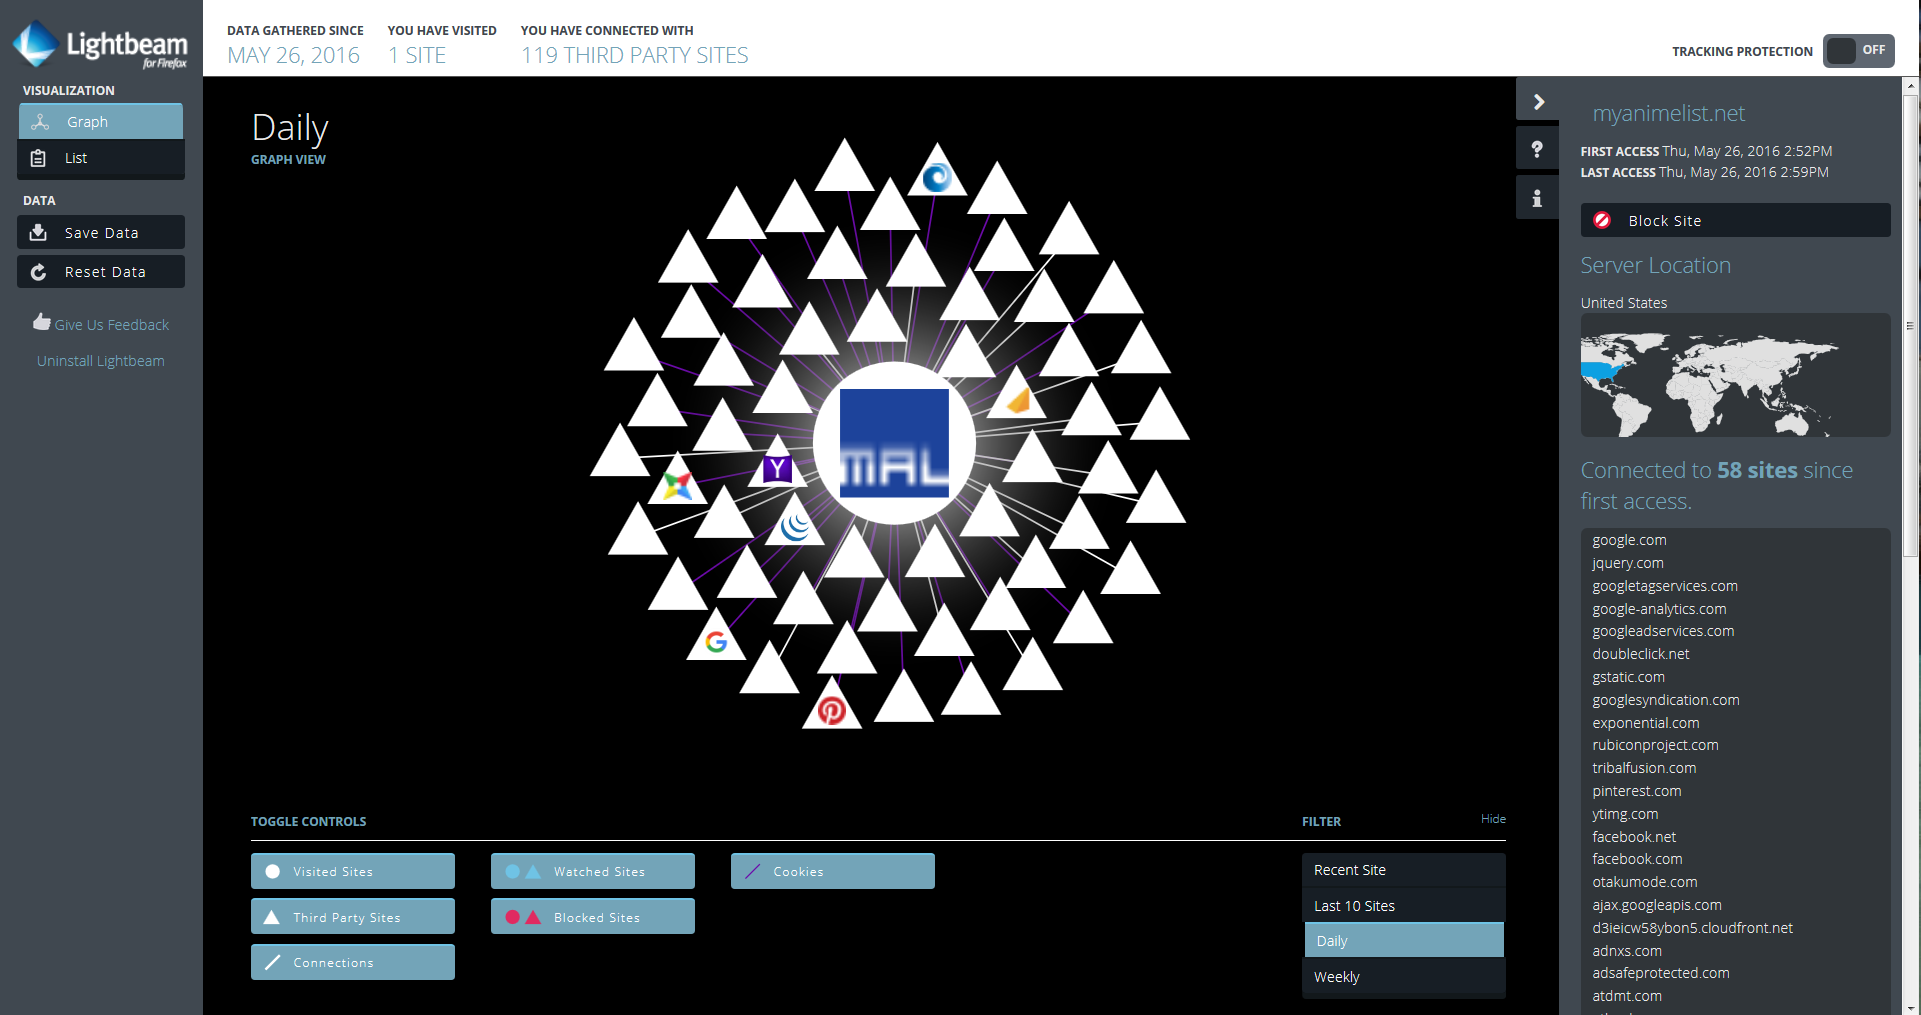
Task: Click the myanimelist.net site title
Action: point(1669,113)
